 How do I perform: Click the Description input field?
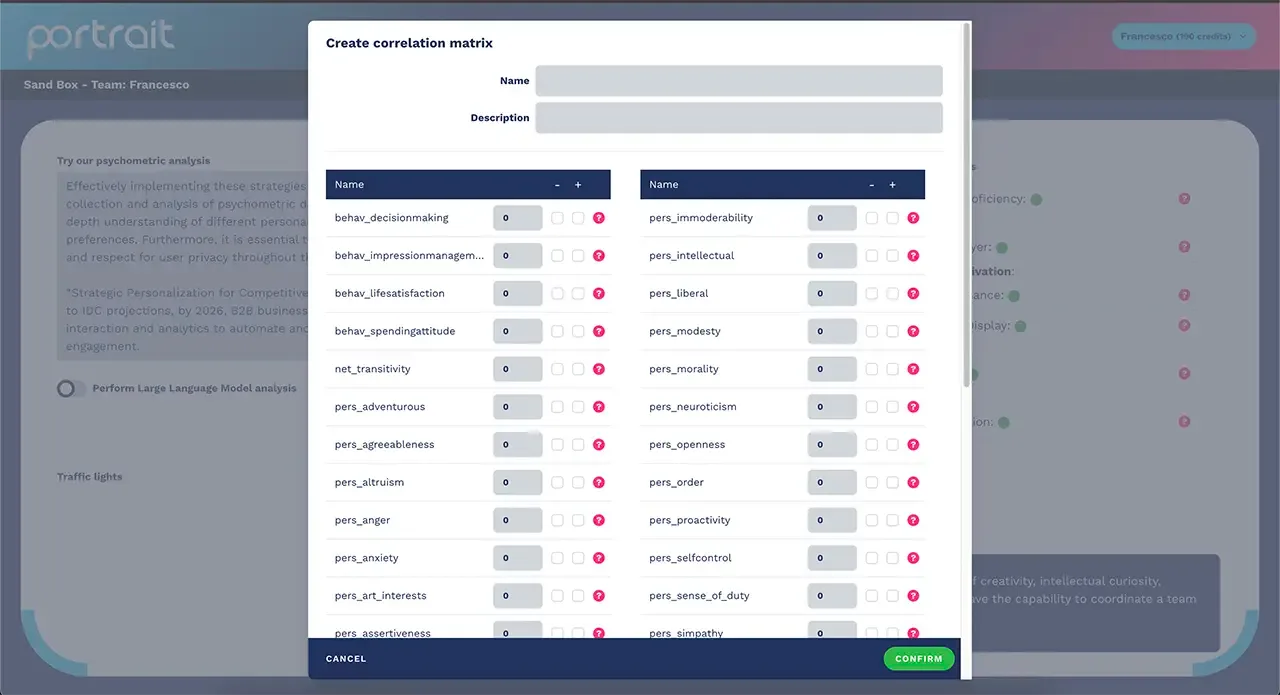click(x=739, y=118)
